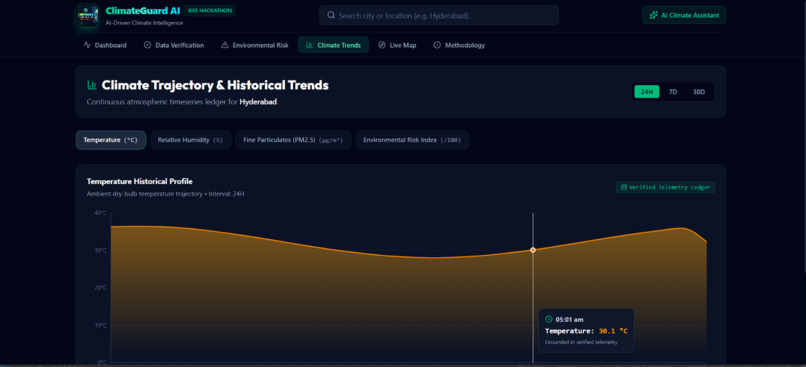Viewport: 806px width, 367px height.
Task: Go to the Live Map tab
Action: coord(397,45)
